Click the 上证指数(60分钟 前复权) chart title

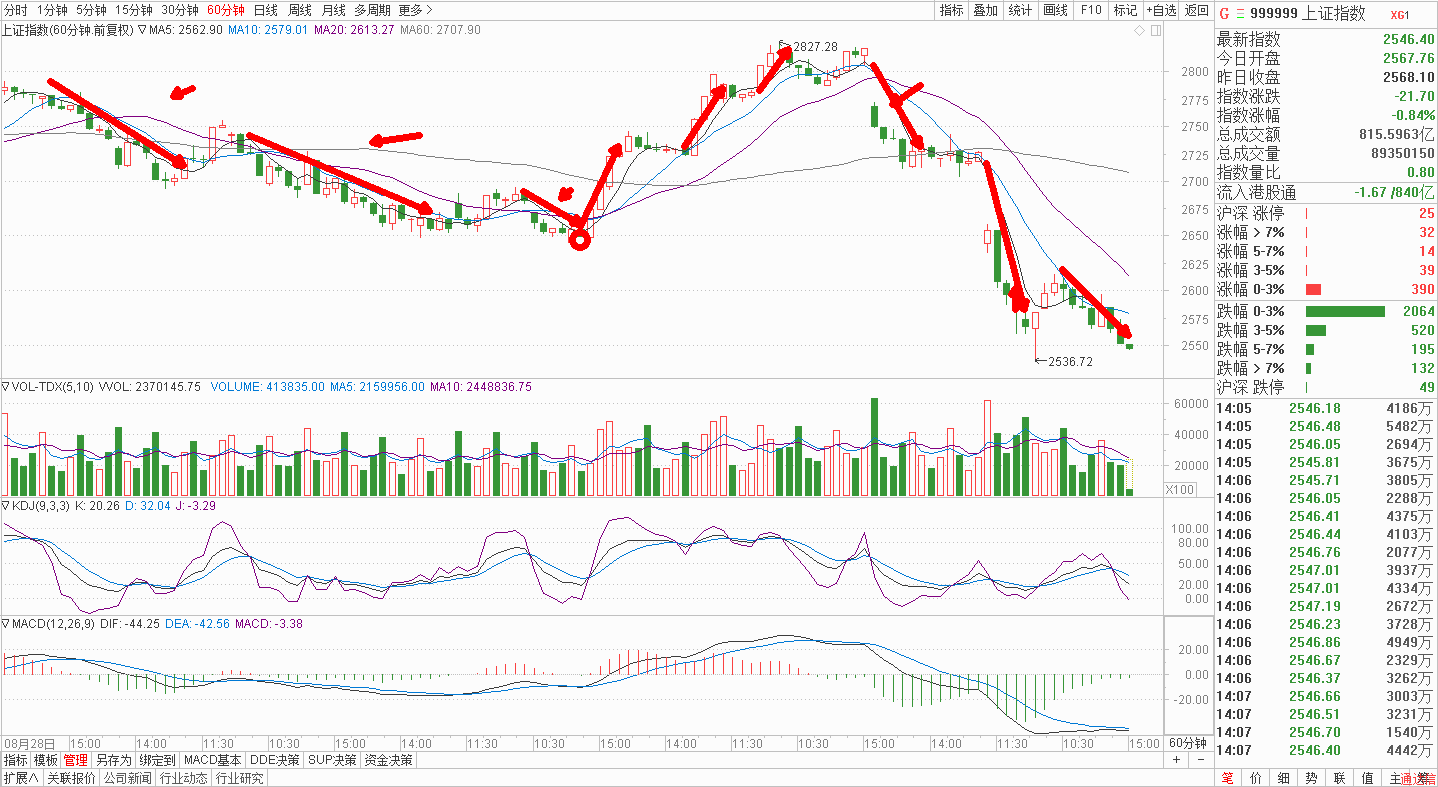(x=67, y=30)
